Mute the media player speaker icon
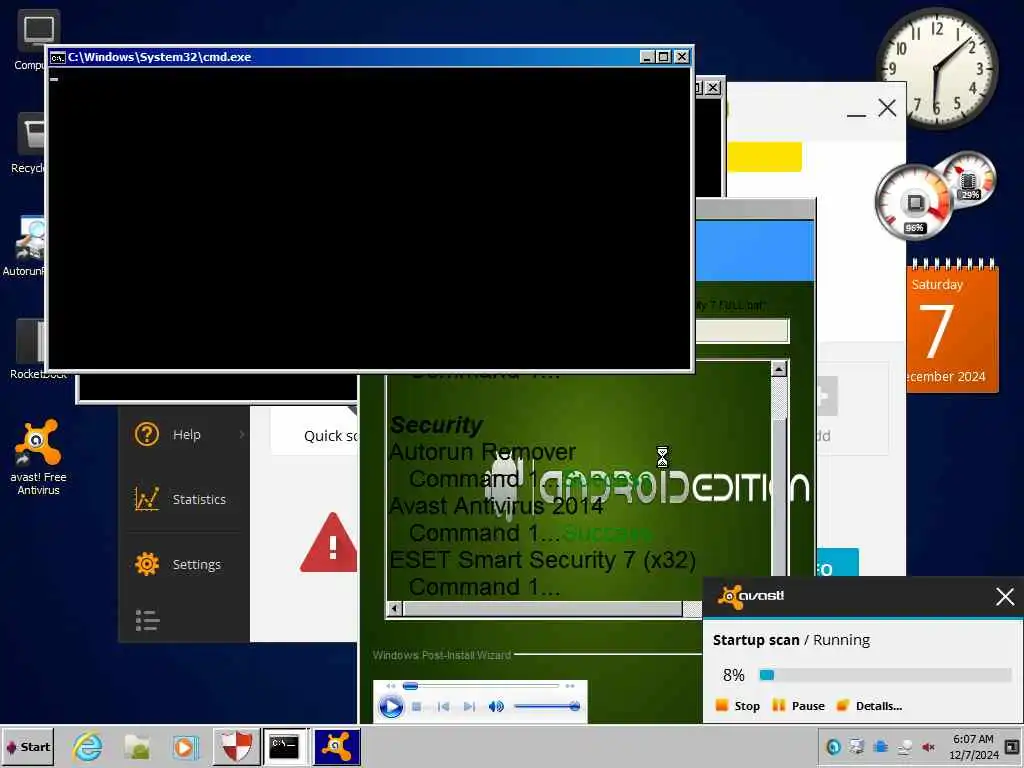The image size is (1024, 768). pyautogui.click(x=496, y=707)
